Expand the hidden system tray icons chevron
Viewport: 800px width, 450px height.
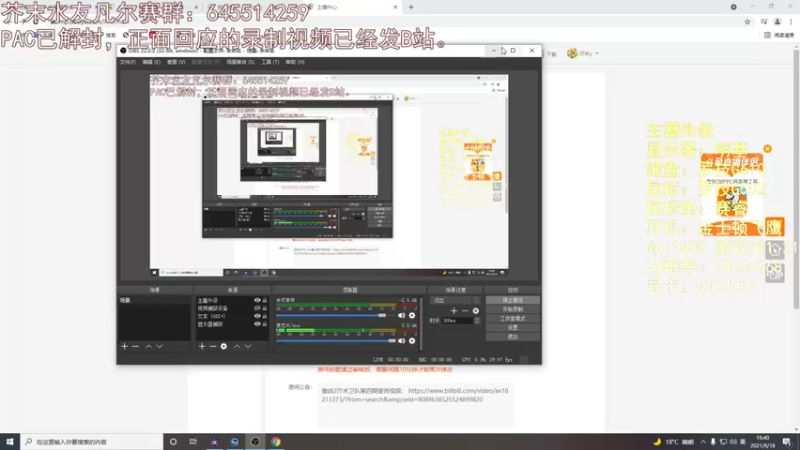703,442
